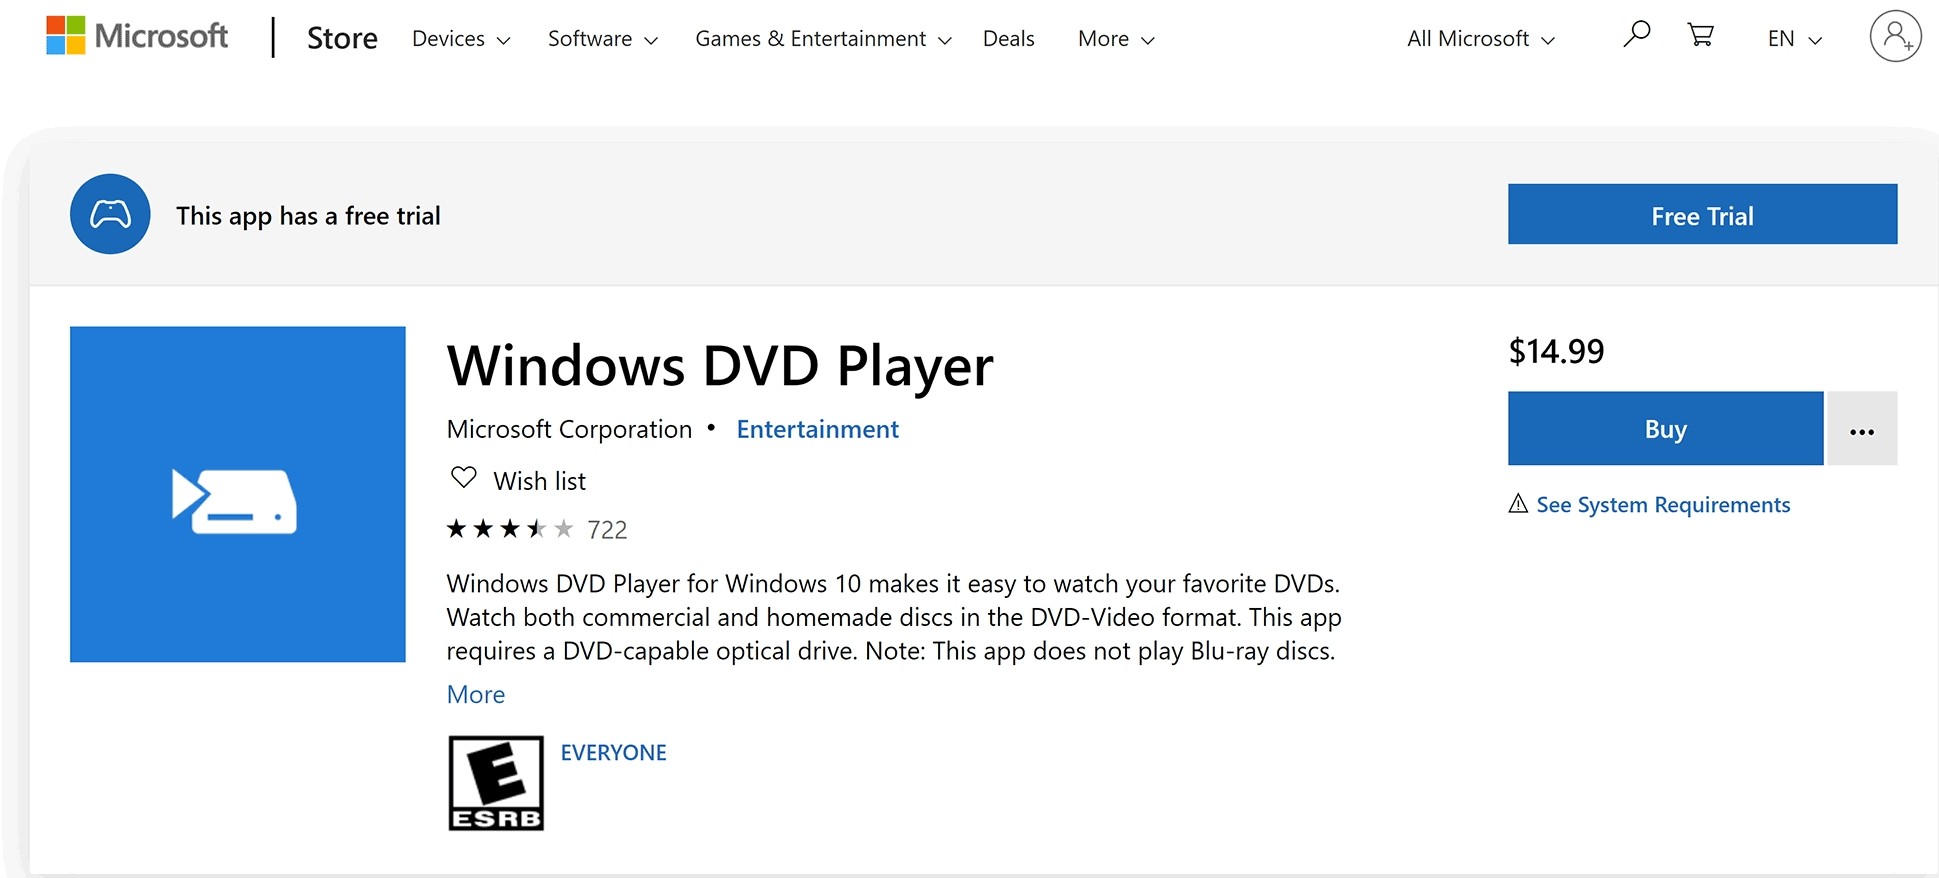Select the Store menu item
Viewport: 1939px width, 878px height.
[x=341, y=38]
